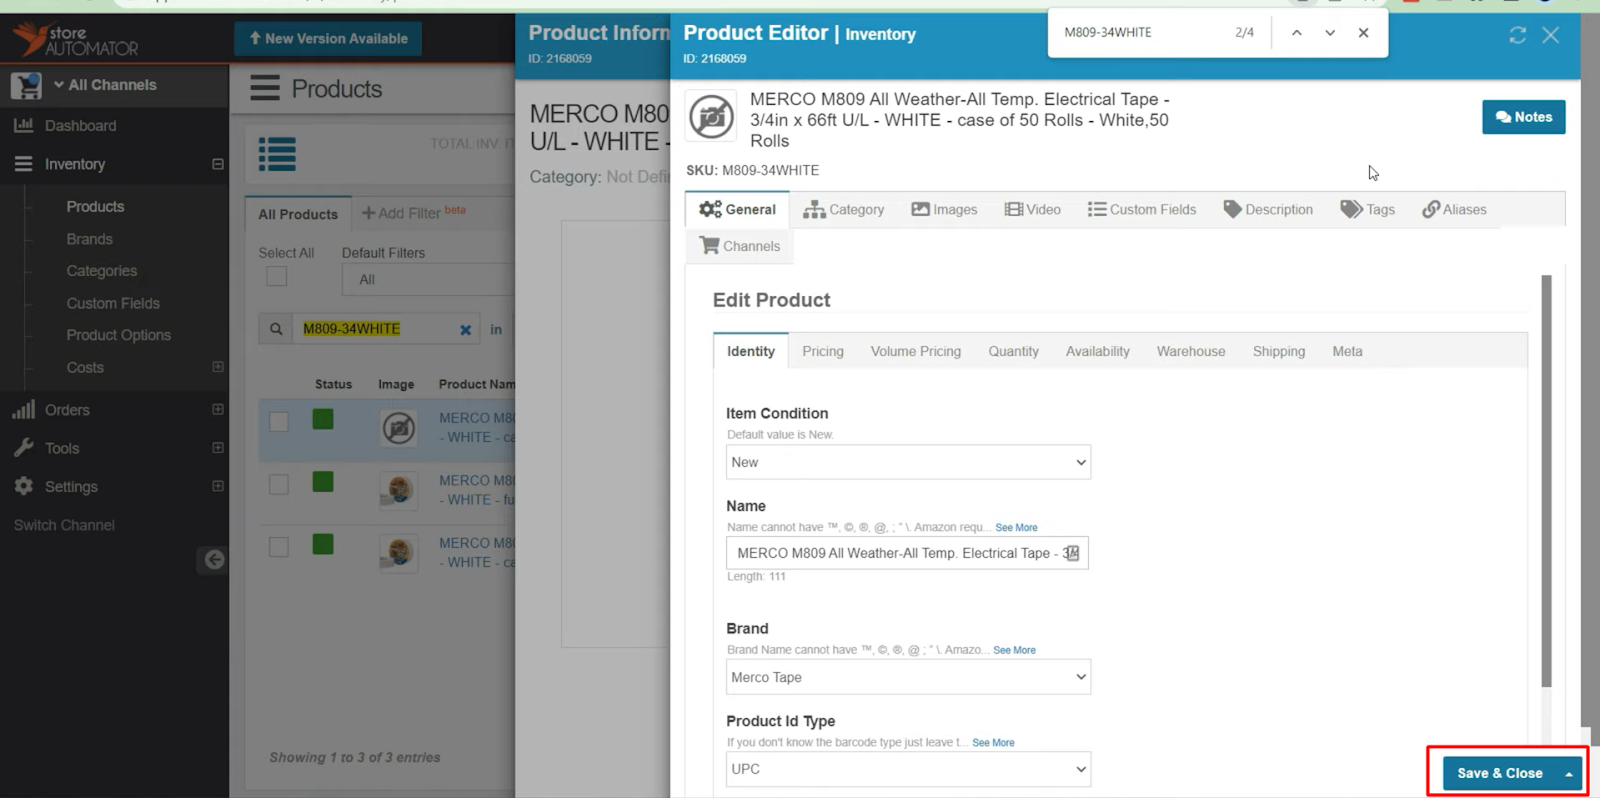Screen dimensions: 1600x798
Task: Select the Identity sub-tab
Action: tap(751, 351)
